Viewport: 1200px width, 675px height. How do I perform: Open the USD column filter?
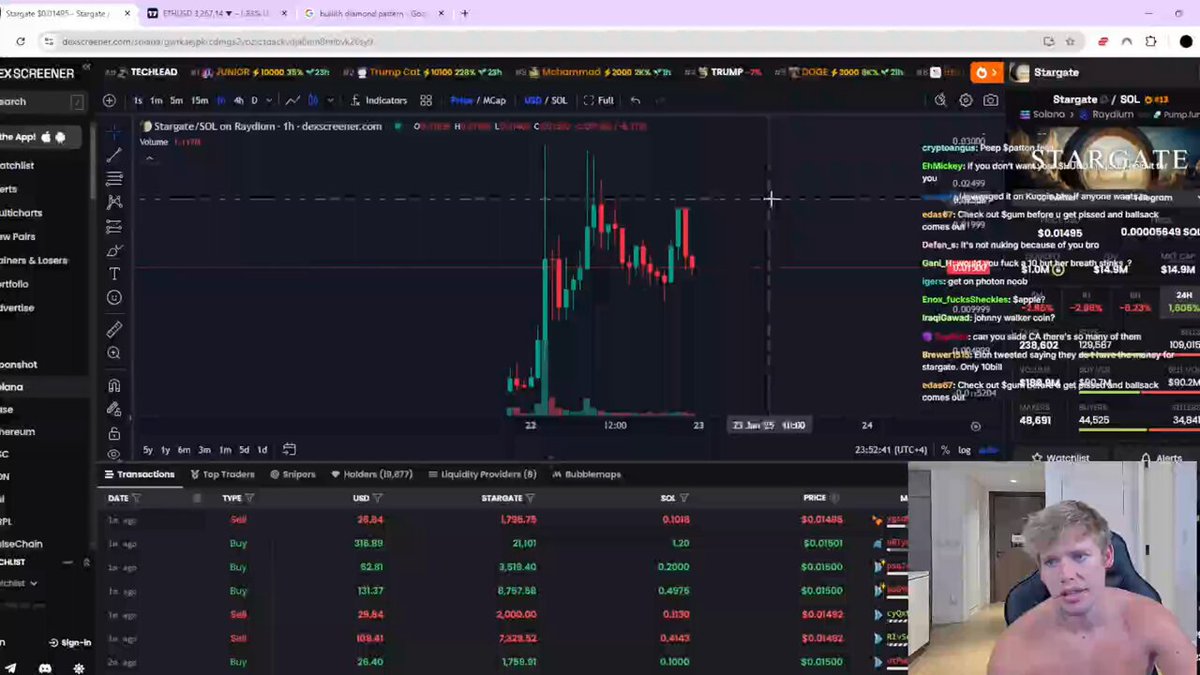[x=378, y=498]
